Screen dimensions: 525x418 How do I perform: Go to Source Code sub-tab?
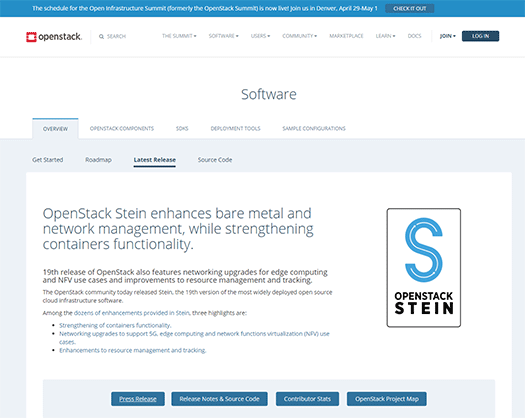click(x=215, y=160)
